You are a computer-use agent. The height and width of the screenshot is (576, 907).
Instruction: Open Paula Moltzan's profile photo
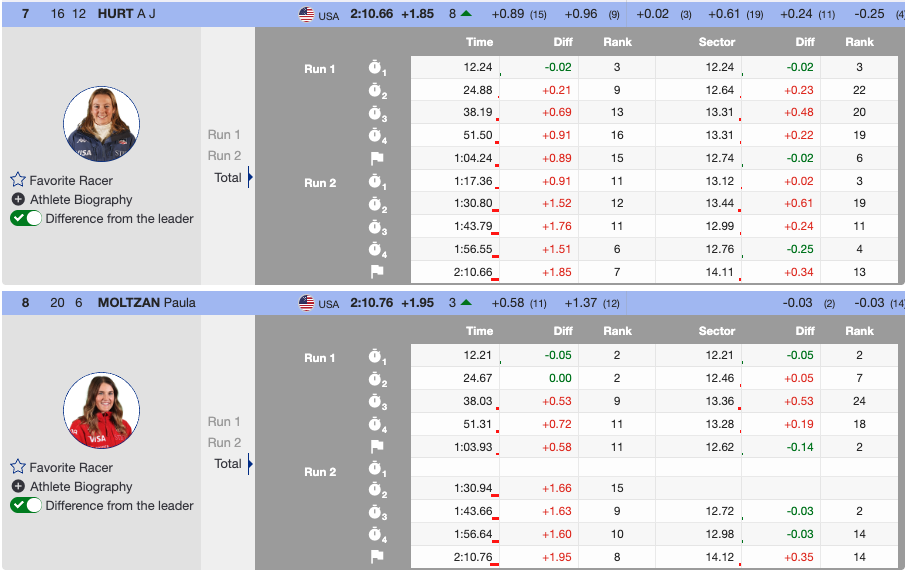[101, 410]
